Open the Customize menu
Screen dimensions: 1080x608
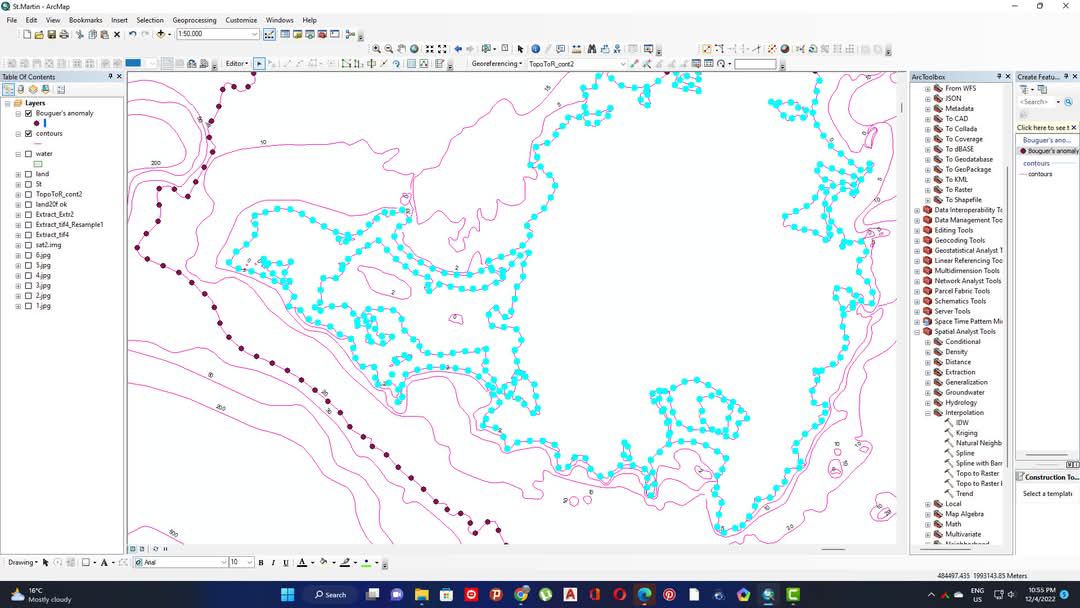pyautogui.click(x=241, y=20)
